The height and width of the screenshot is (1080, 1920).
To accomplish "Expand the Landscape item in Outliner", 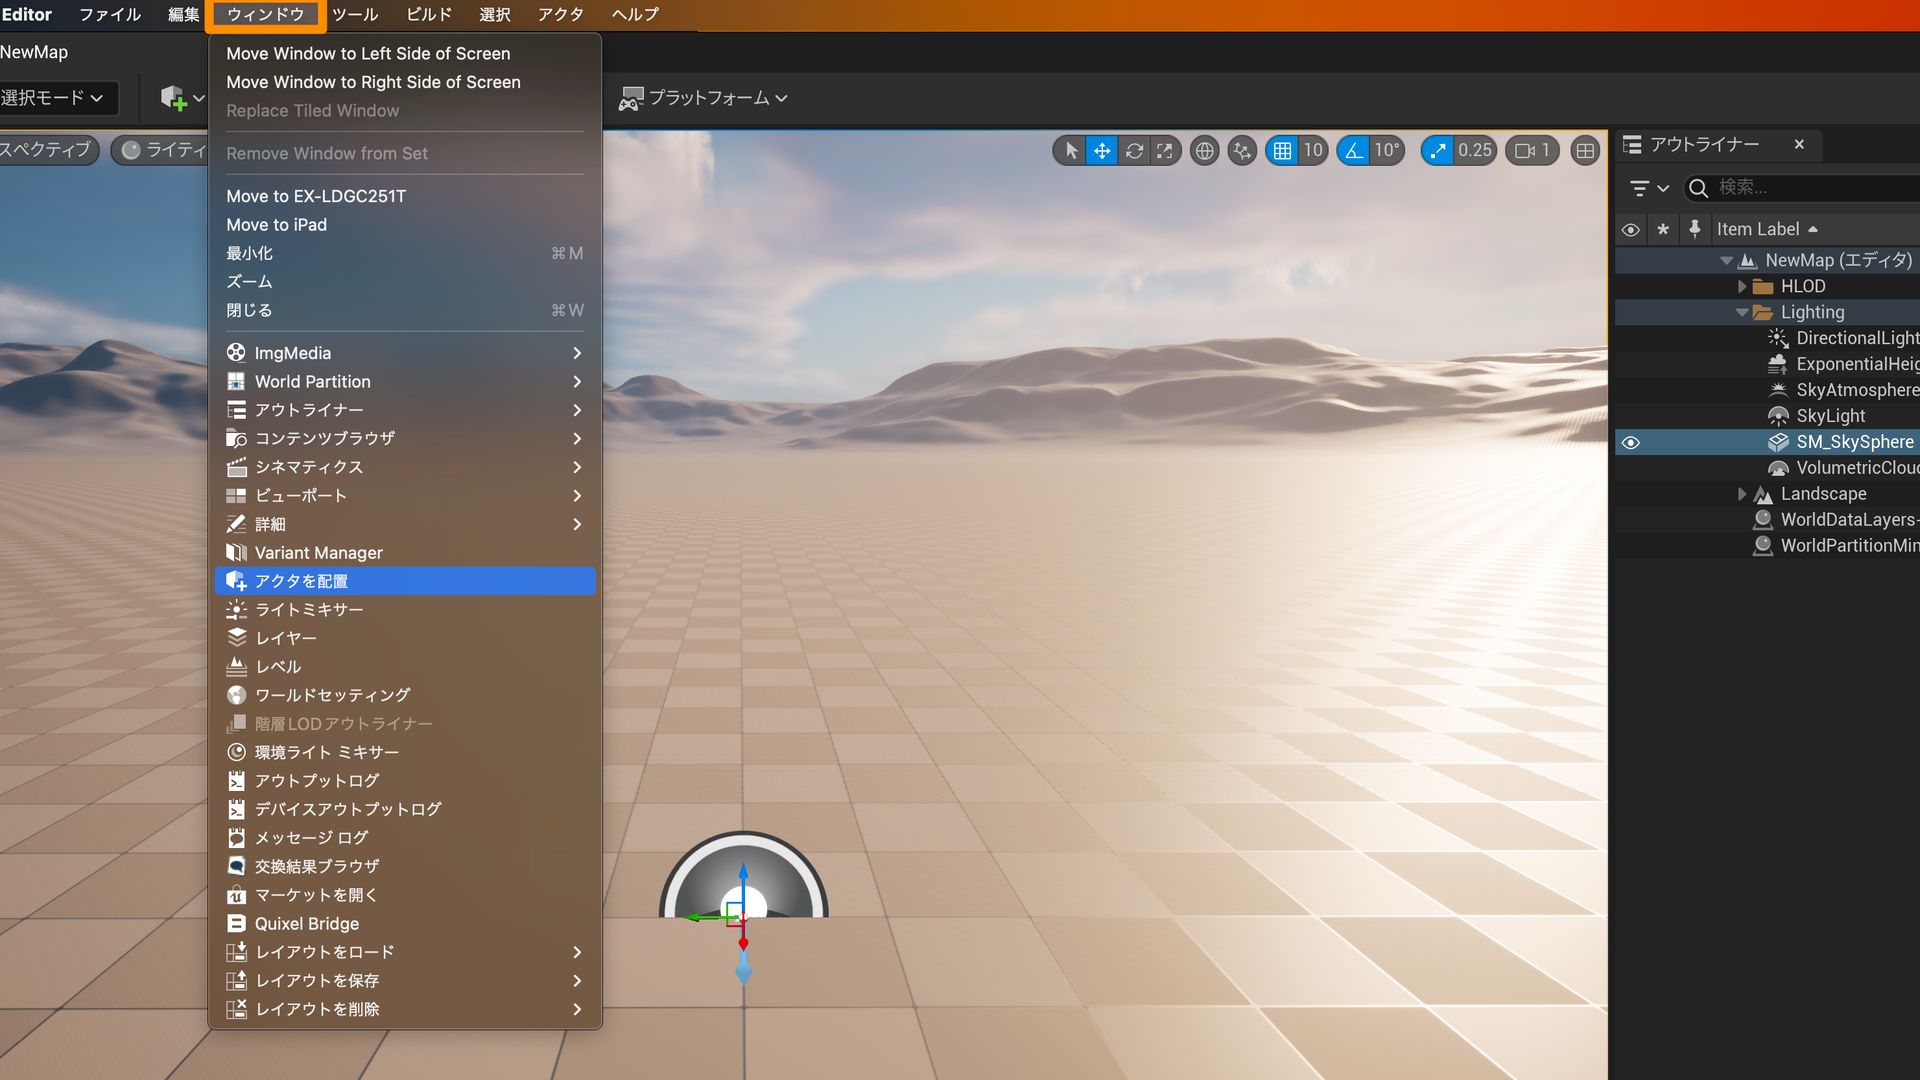I will point(1744,493).
